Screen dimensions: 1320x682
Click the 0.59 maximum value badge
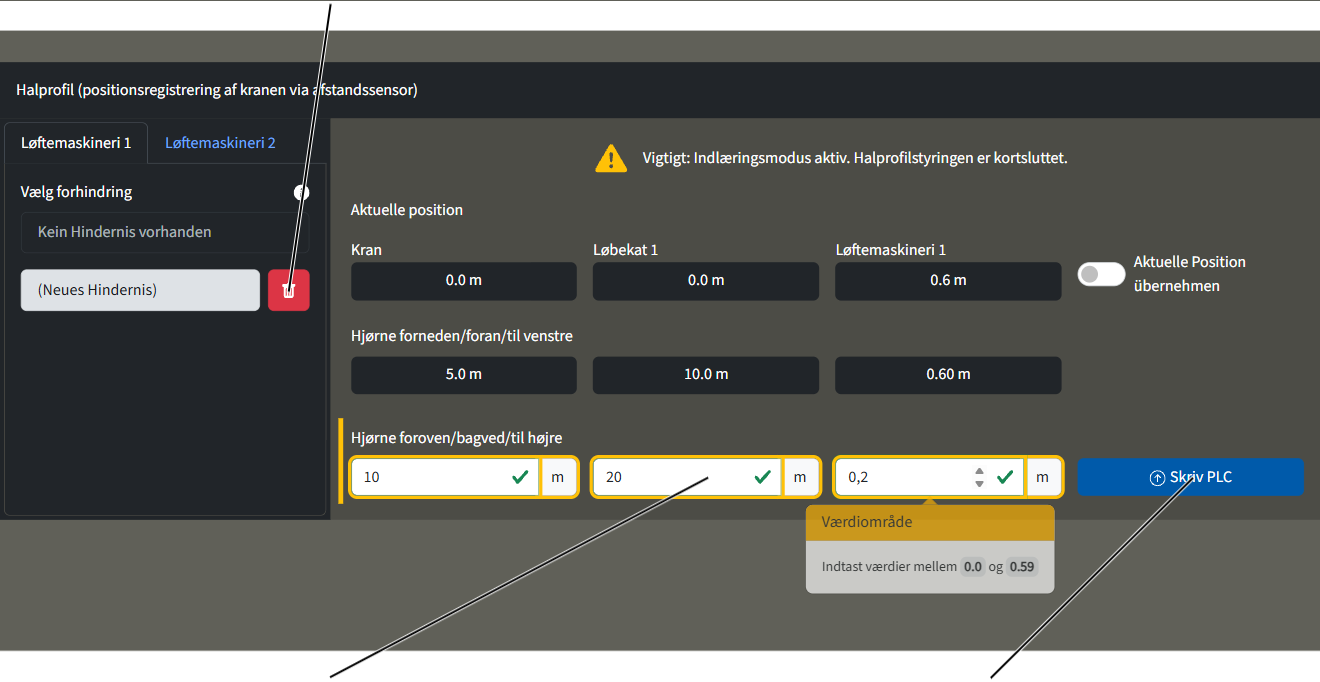[1022, 567]
